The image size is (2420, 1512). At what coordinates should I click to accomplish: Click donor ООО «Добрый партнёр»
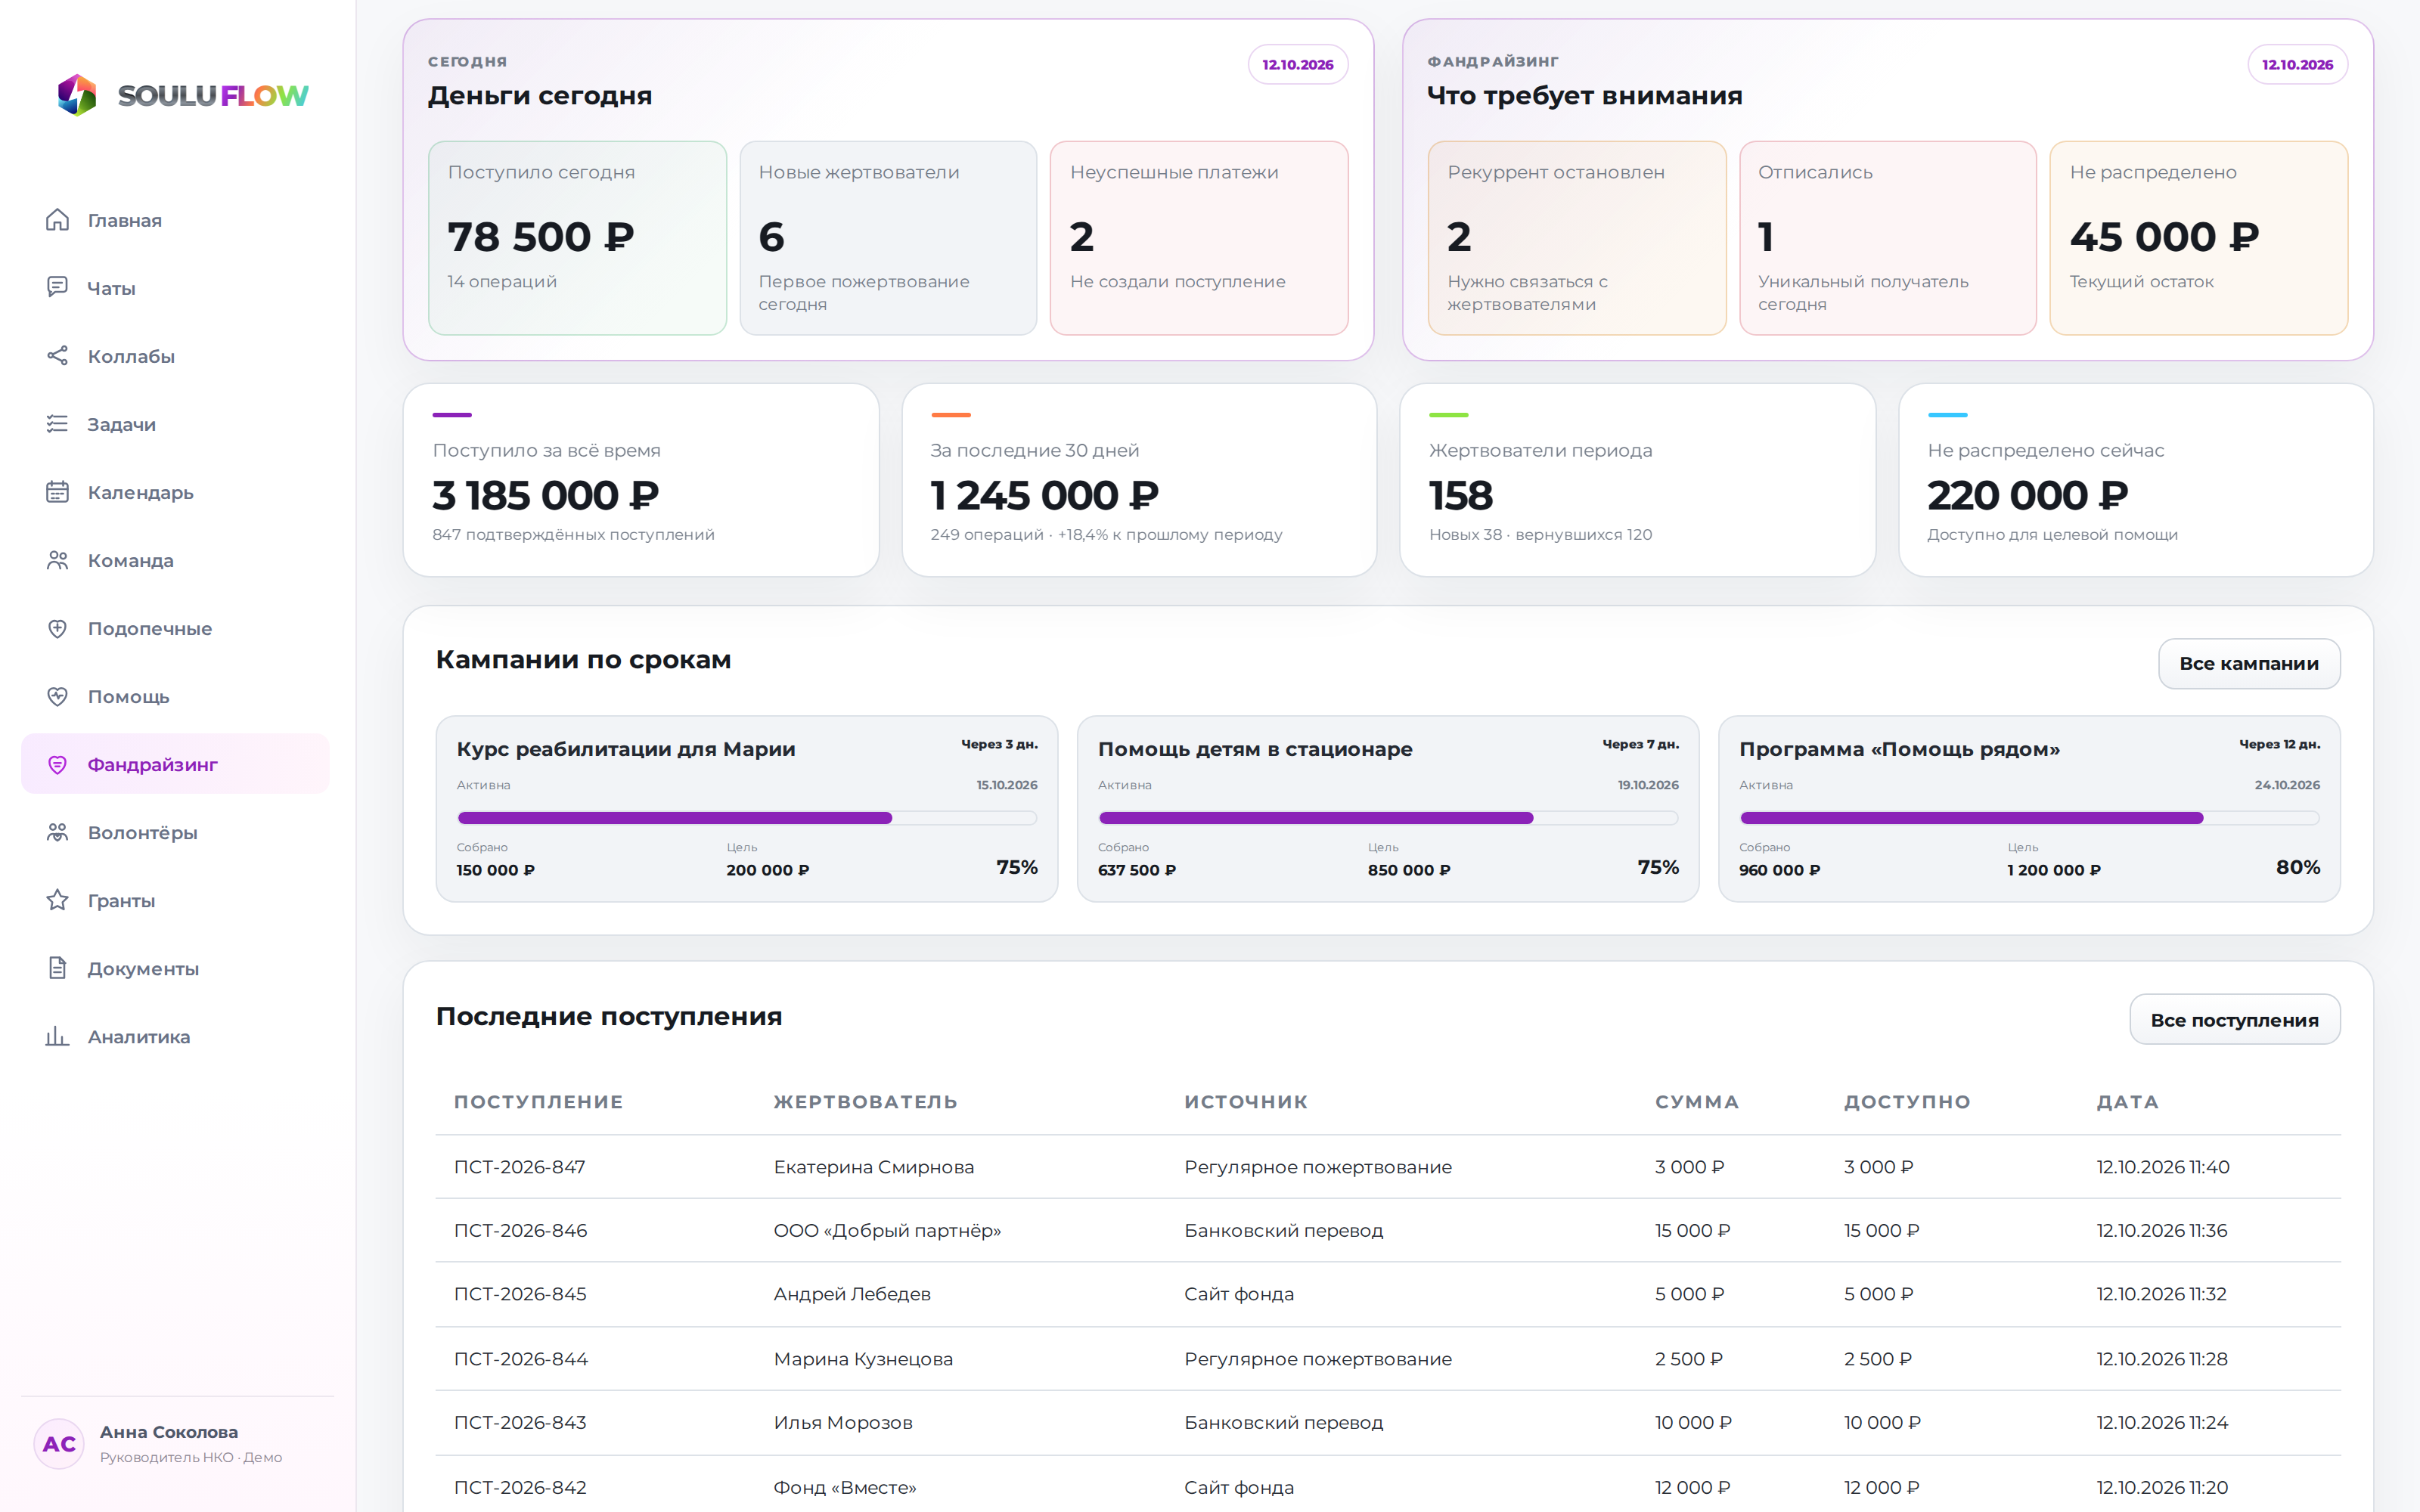tap(887, 1230)
